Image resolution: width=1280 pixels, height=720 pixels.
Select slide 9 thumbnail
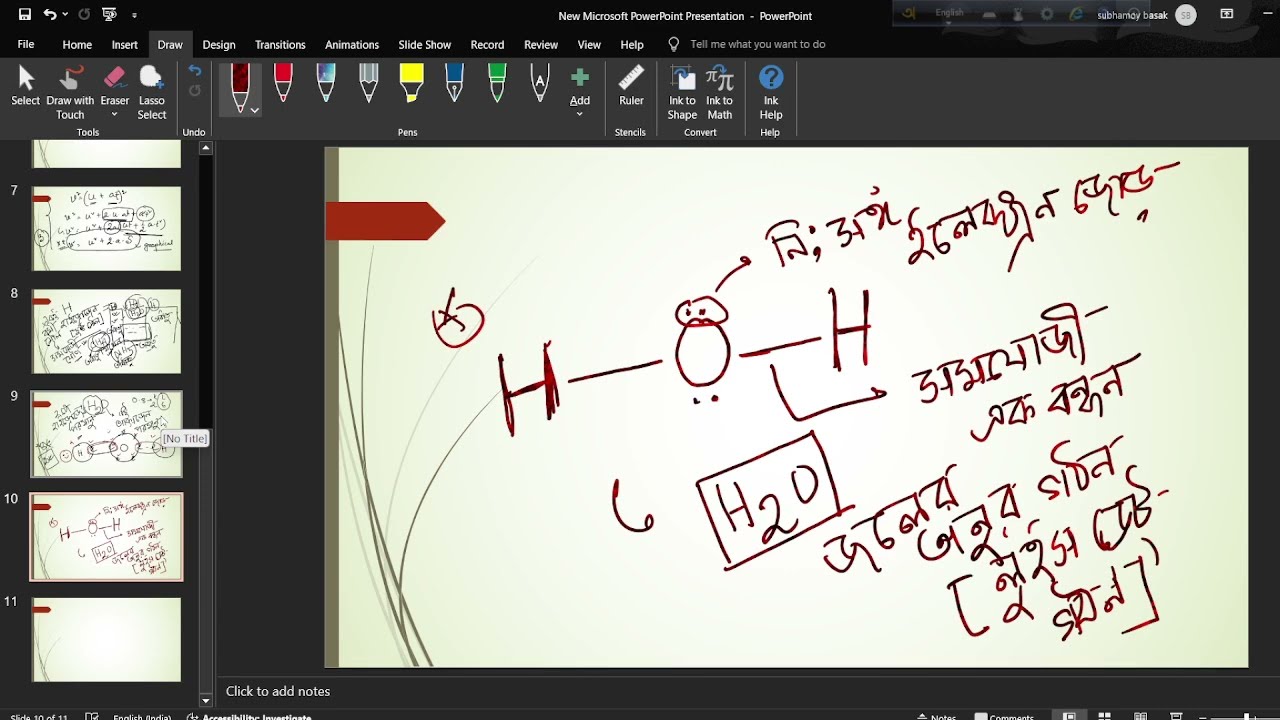tap(107, 434)
